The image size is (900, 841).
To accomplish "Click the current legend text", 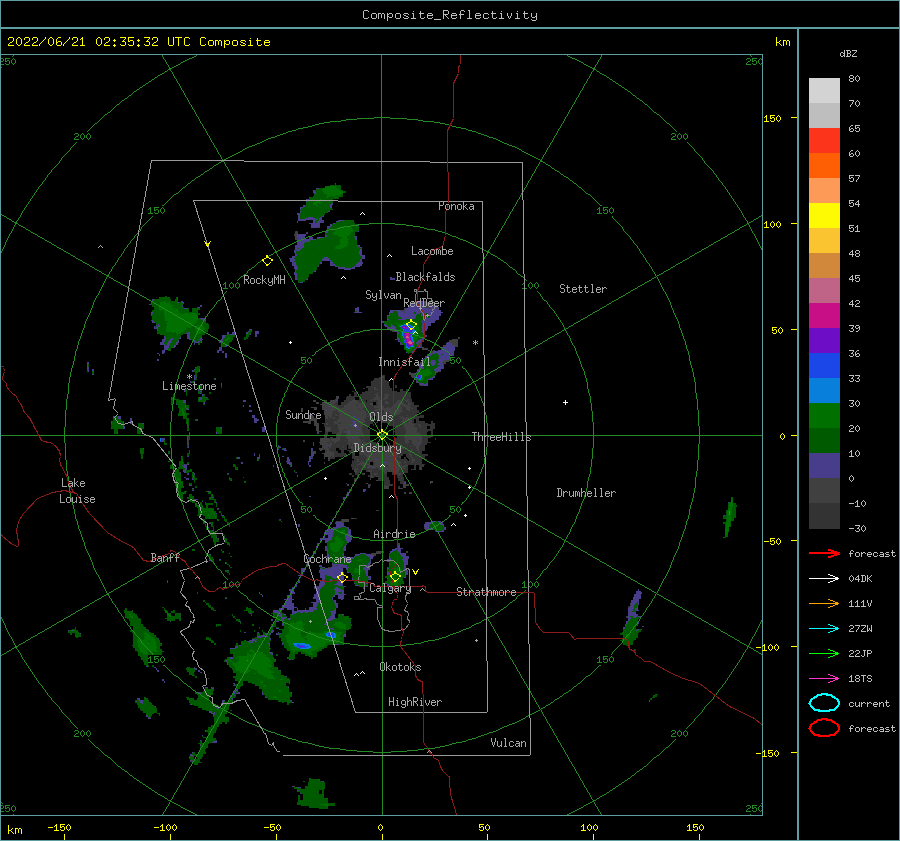I will [x=869, y=704].
